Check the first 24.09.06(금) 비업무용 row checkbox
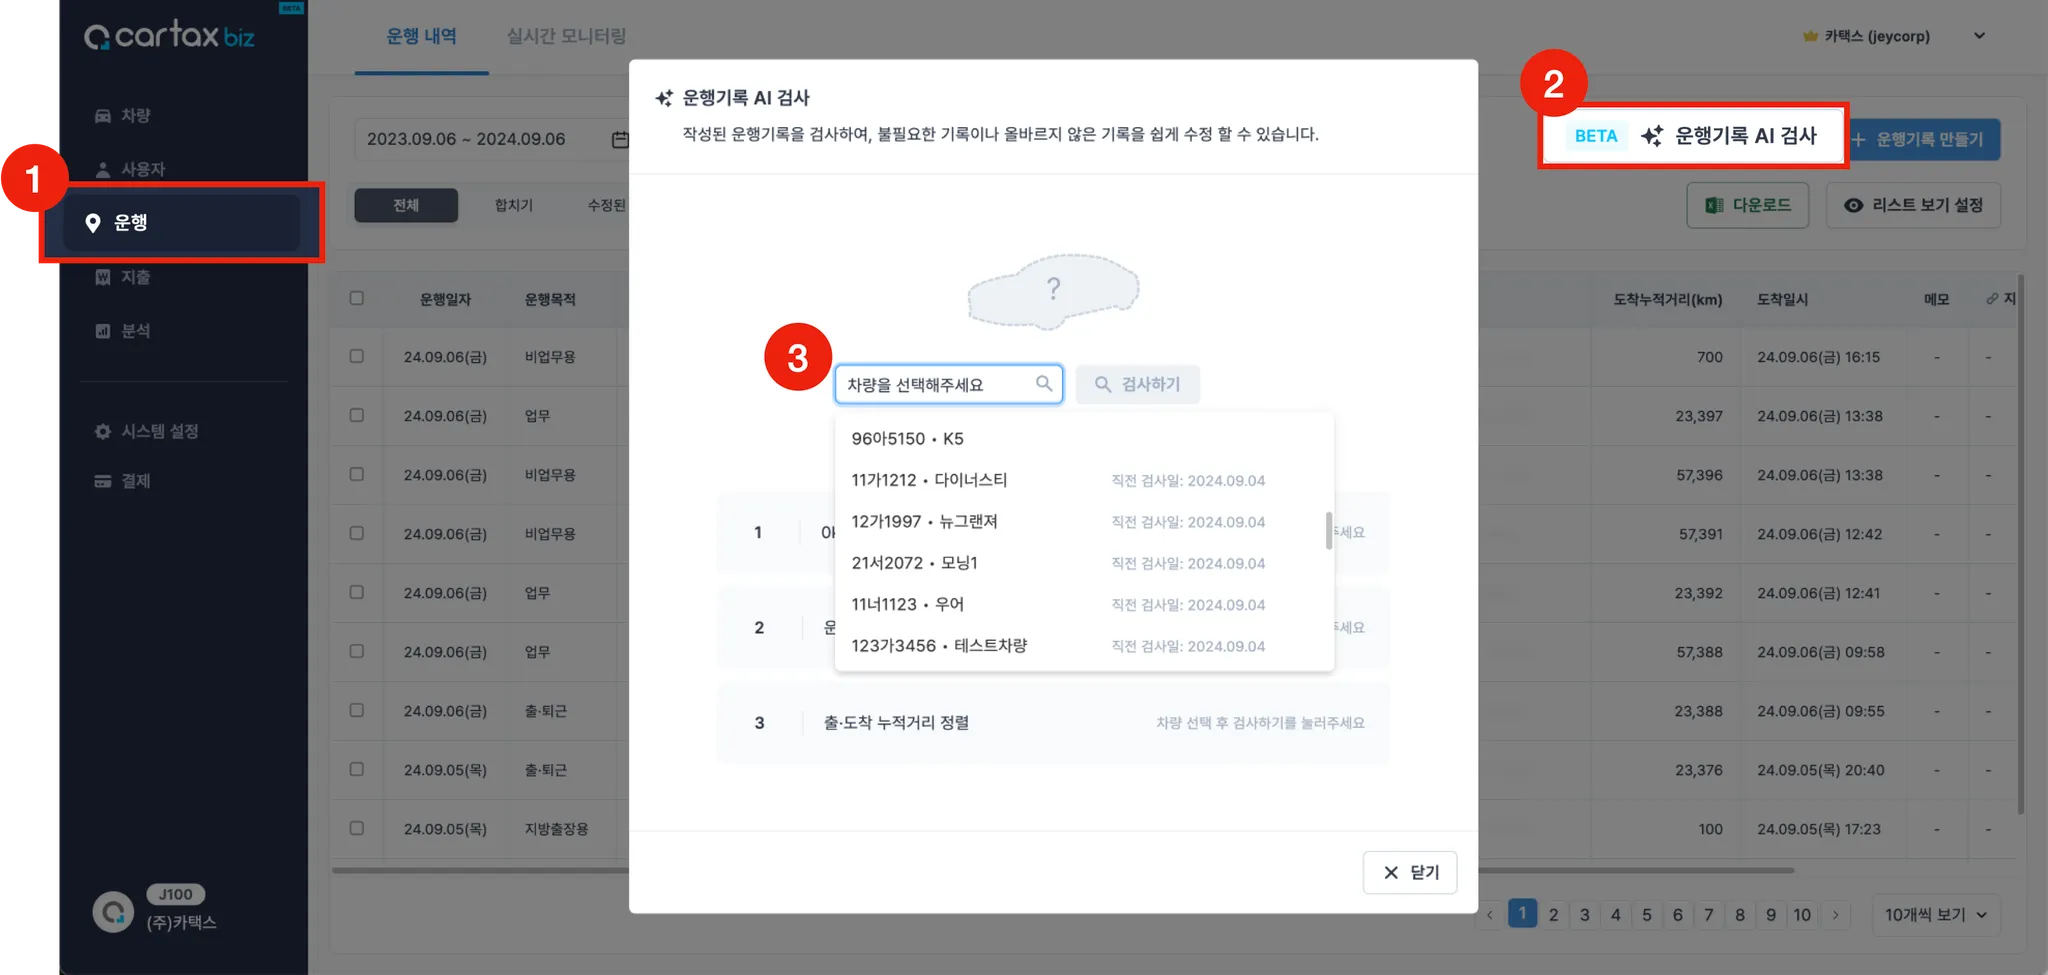 357,356
